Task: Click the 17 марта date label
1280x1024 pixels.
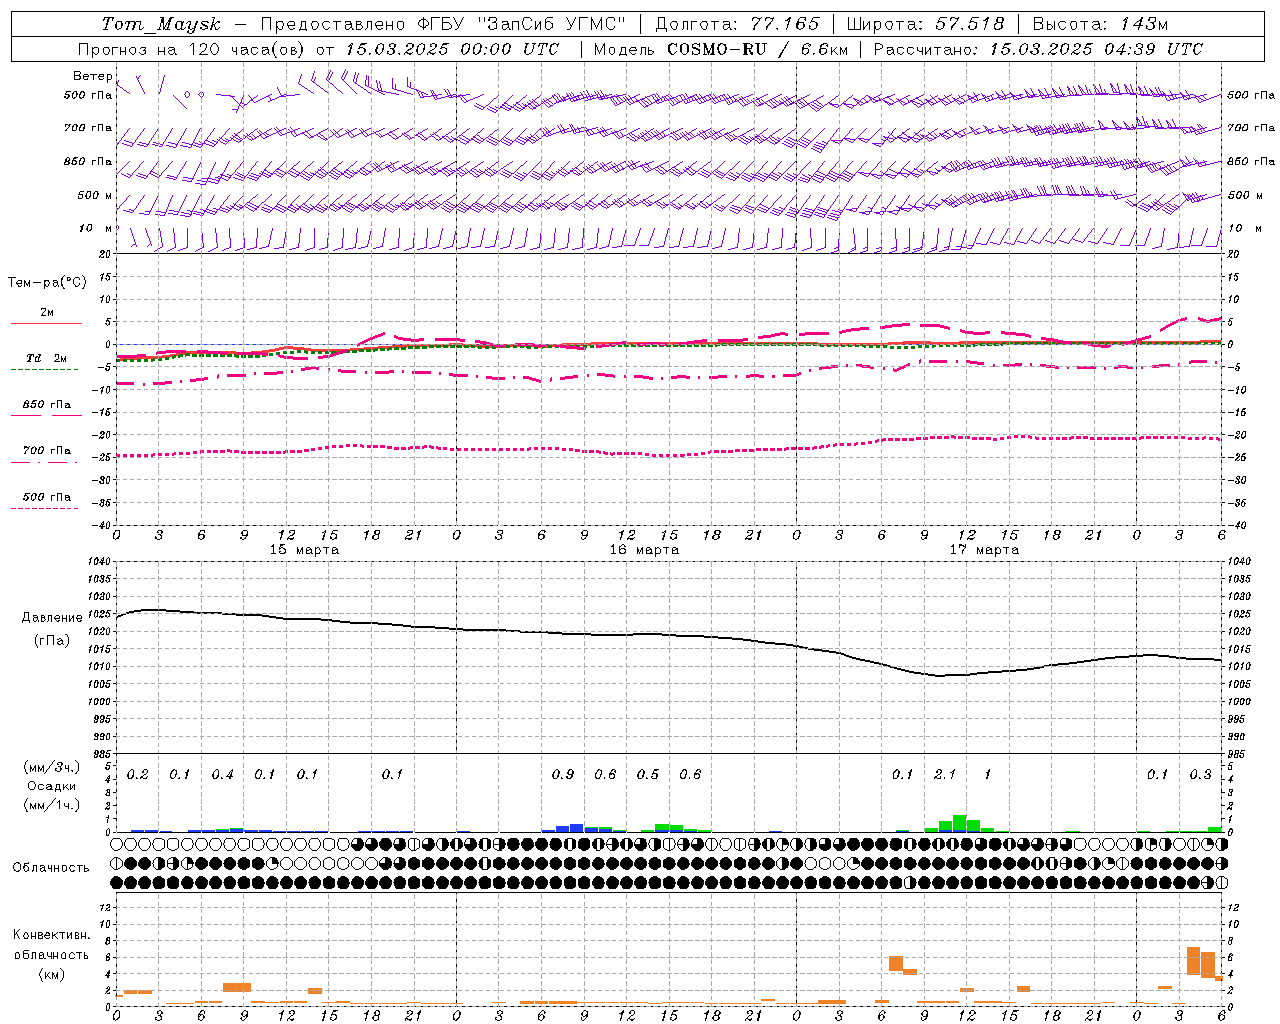Action: pyautogui.click(x=984, y=550)
